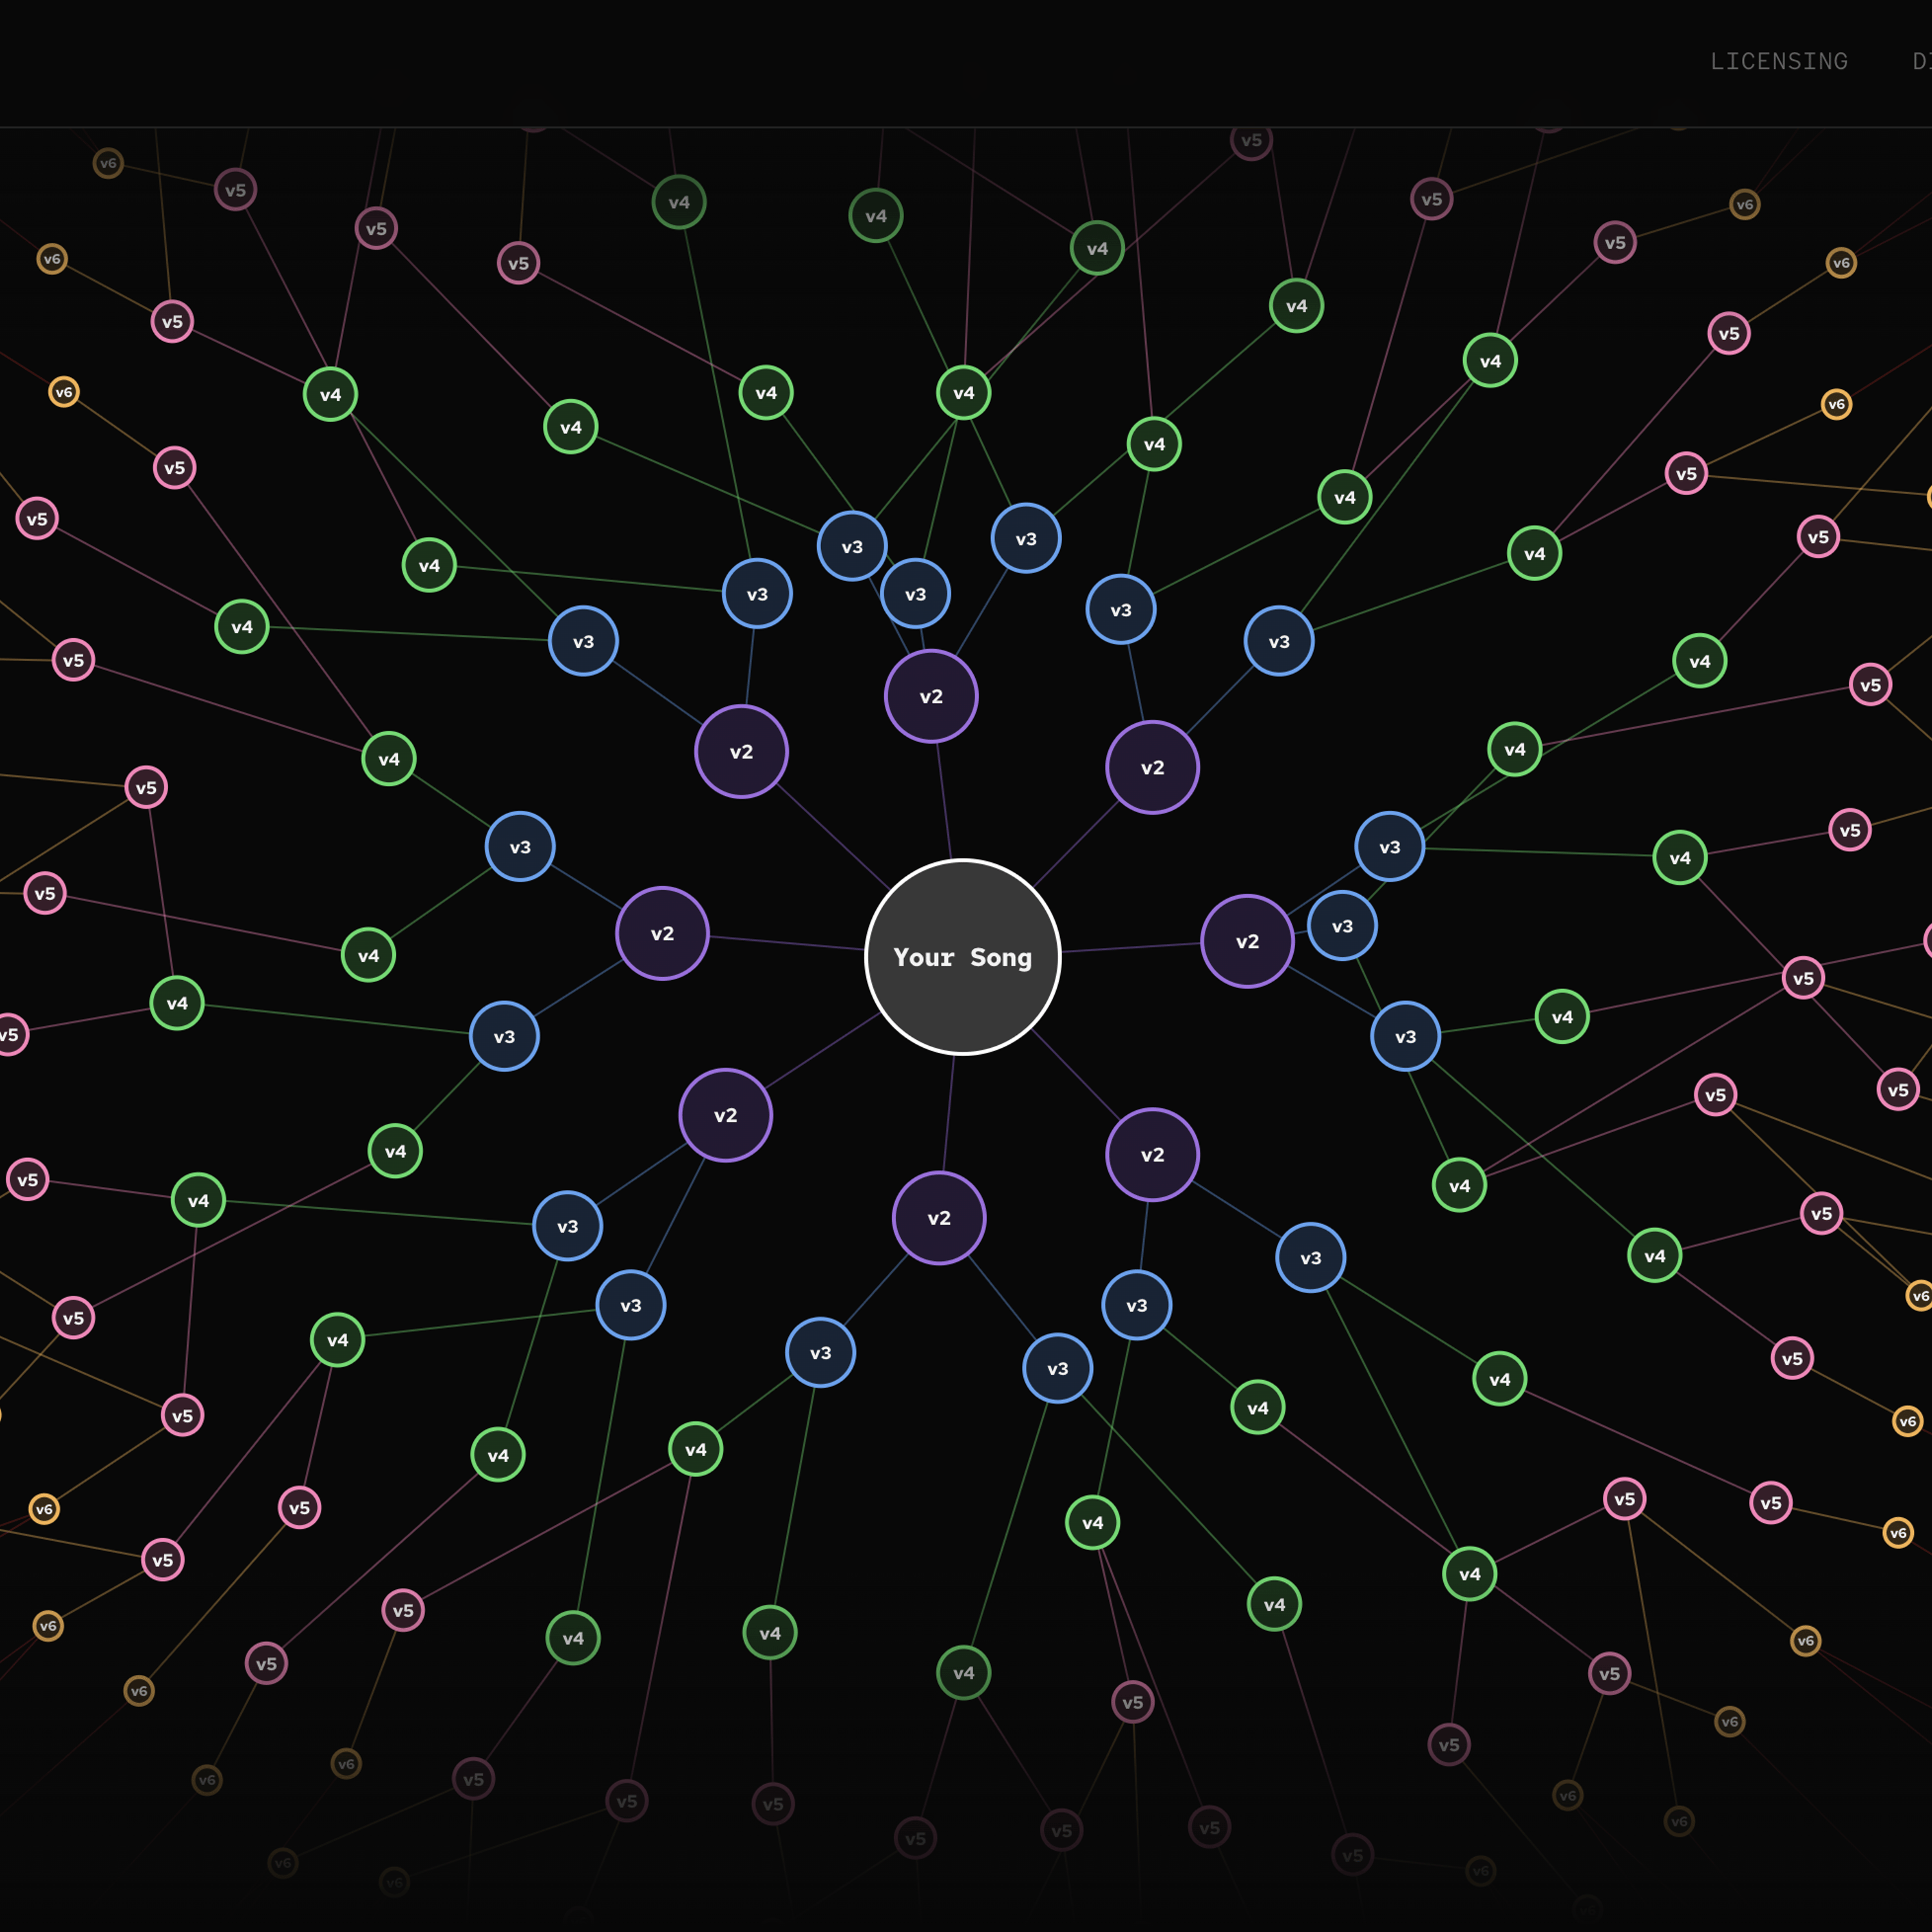The image size is (1932, 1932).
Task: Select the central Your Song node
Action: (x=962, y=957)
